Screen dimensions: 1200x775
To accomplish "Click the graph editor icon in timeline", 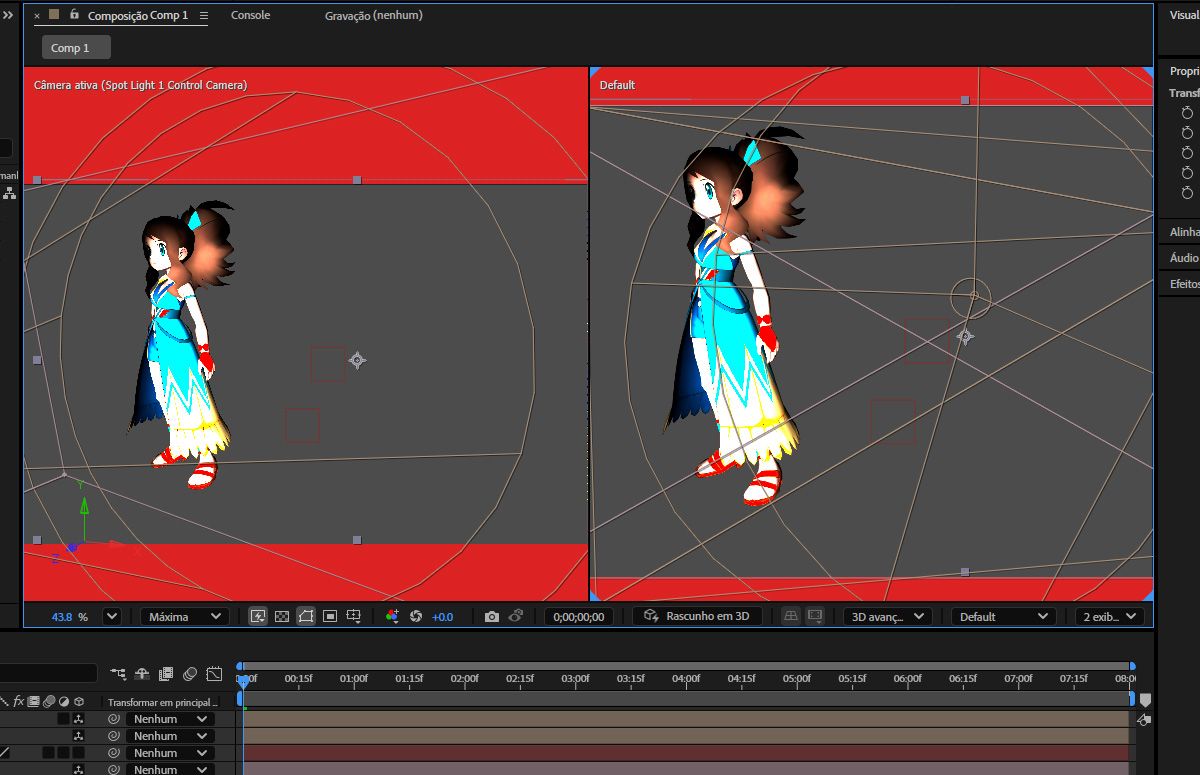I will [214, 674].
